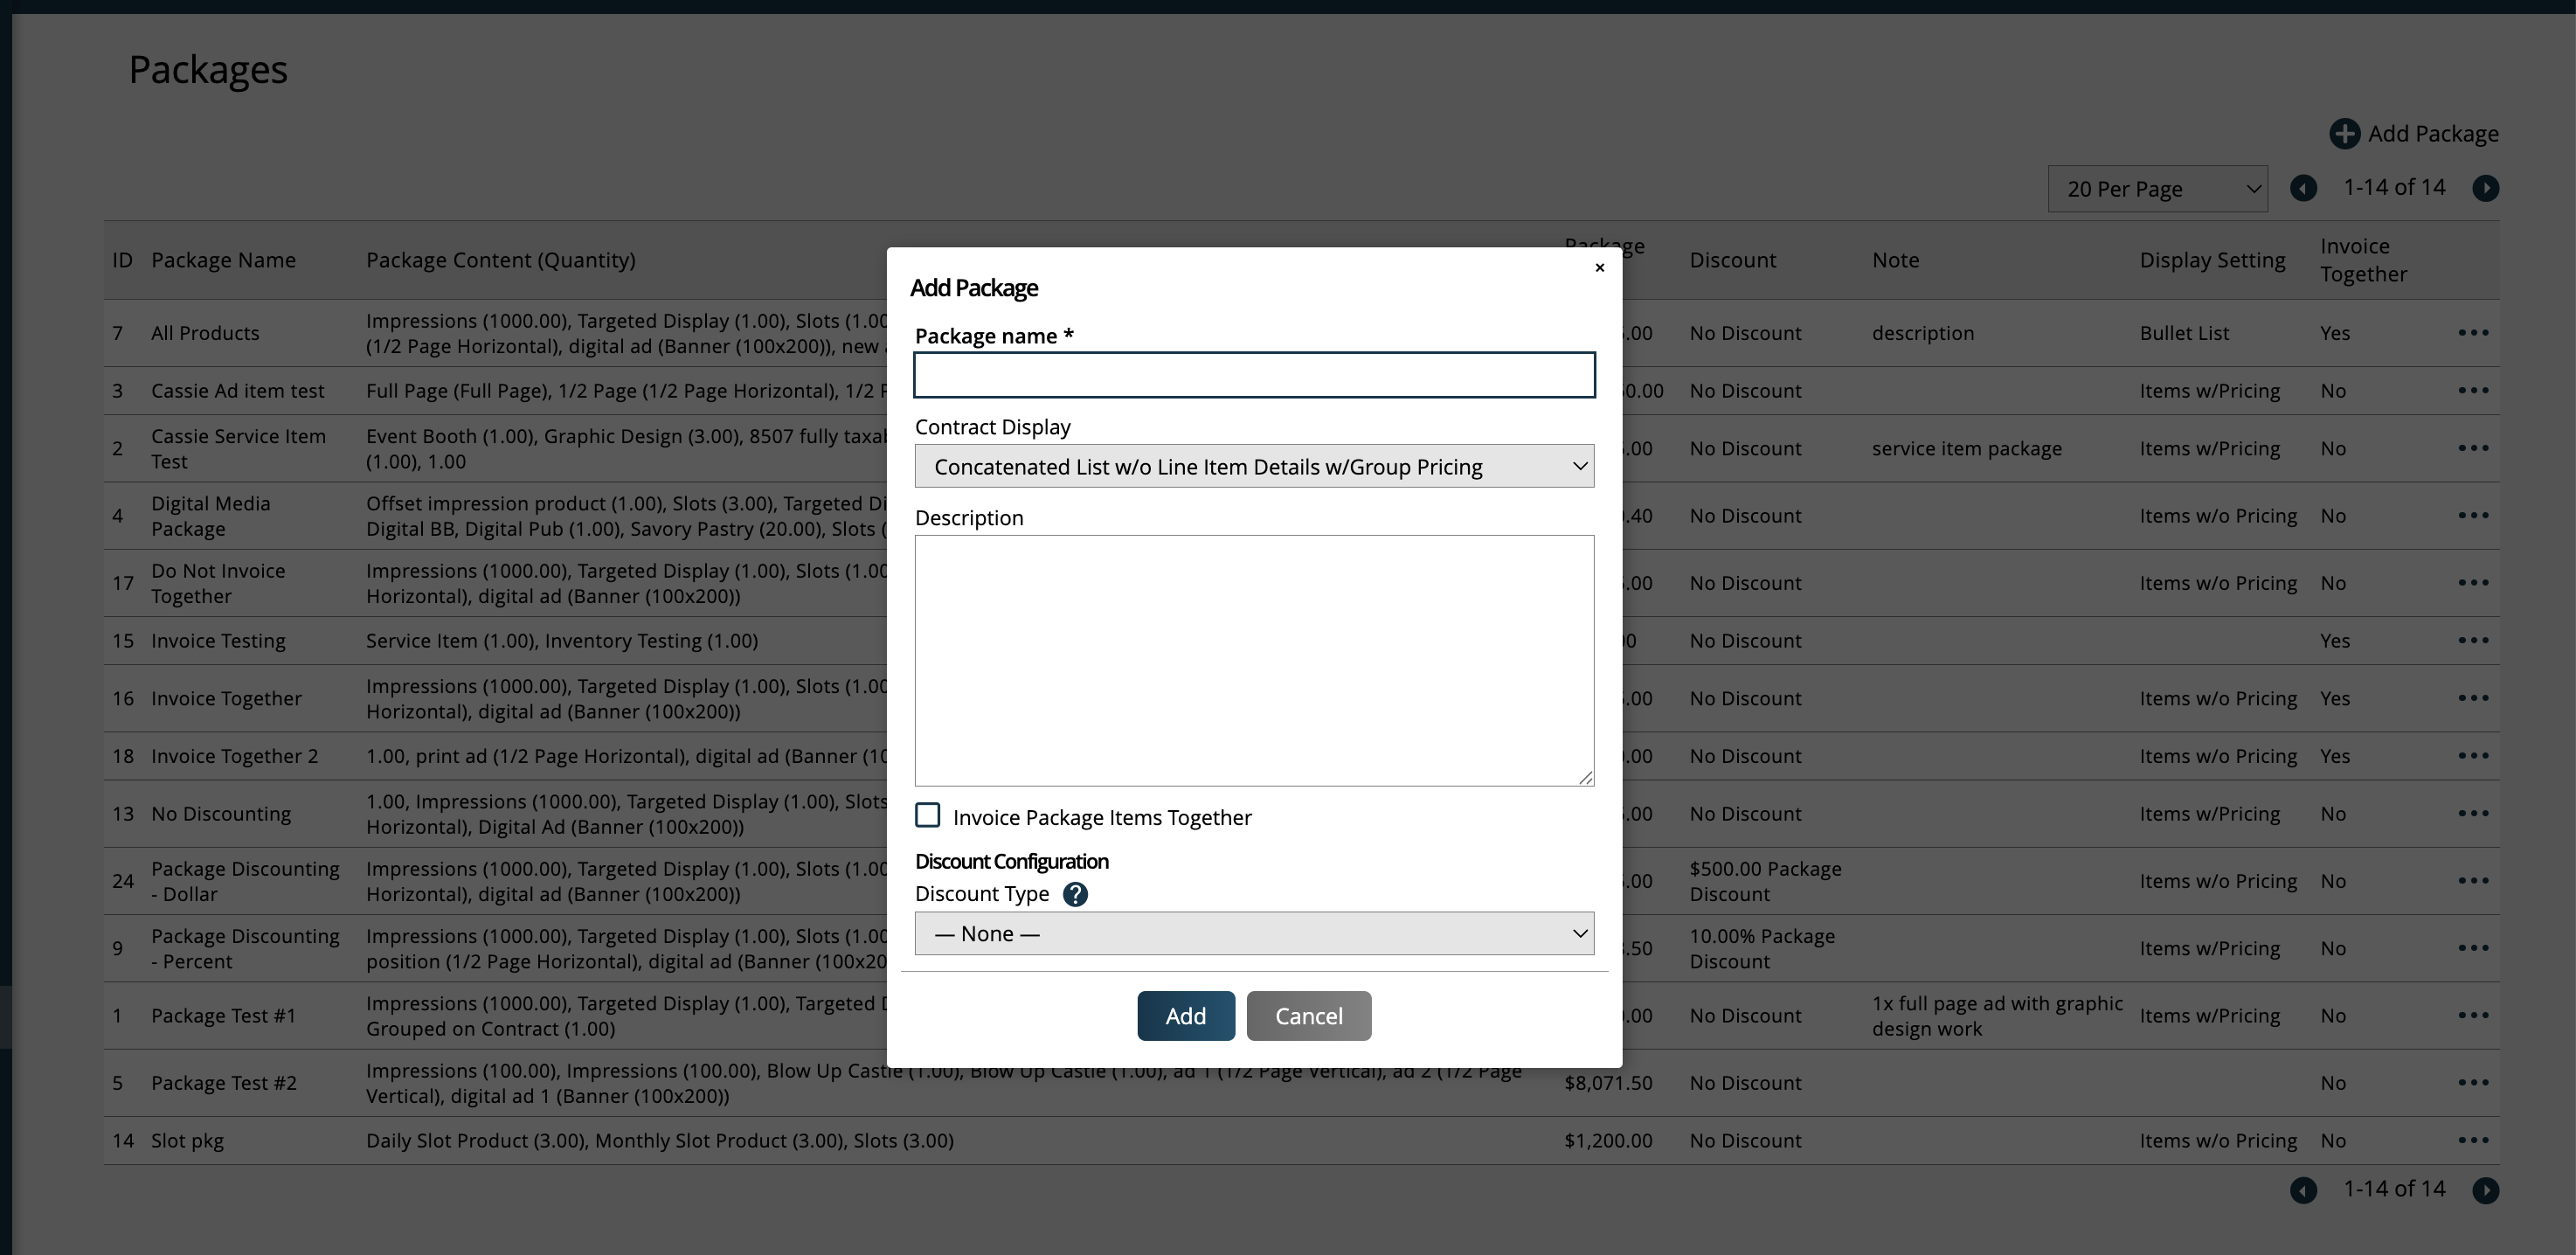
Task: Open the Contract Display dropdown
Action: click(x=1254, y=466)
